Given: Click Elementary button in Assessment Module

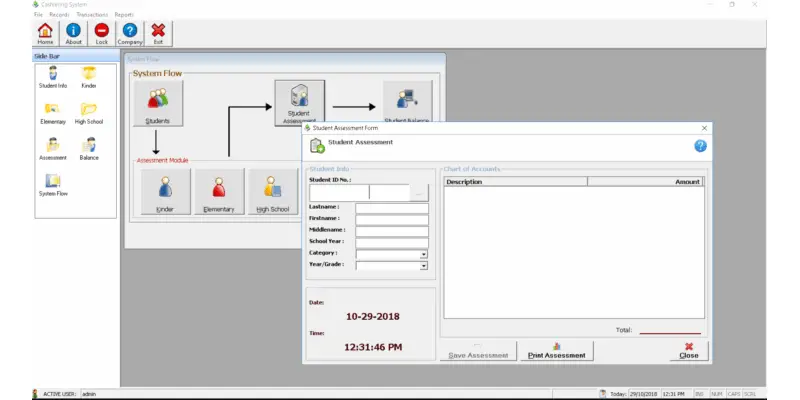Looking at the screenshot, I should click(219, 191).
